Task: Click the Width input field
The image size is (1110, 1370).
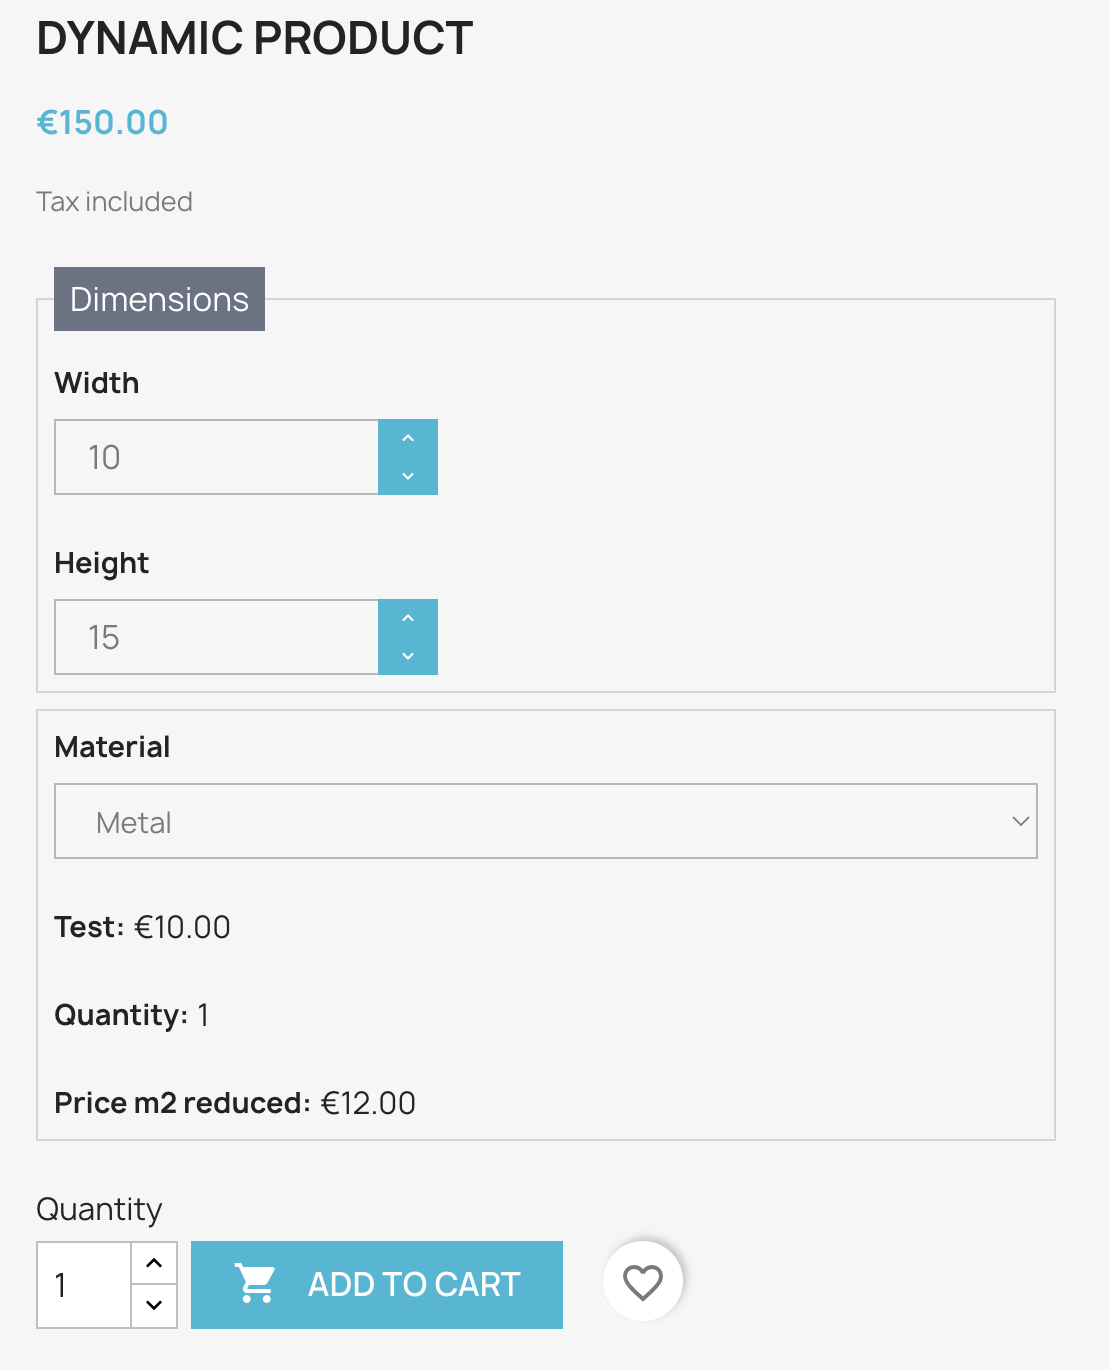Action: (x=217, y=457)
